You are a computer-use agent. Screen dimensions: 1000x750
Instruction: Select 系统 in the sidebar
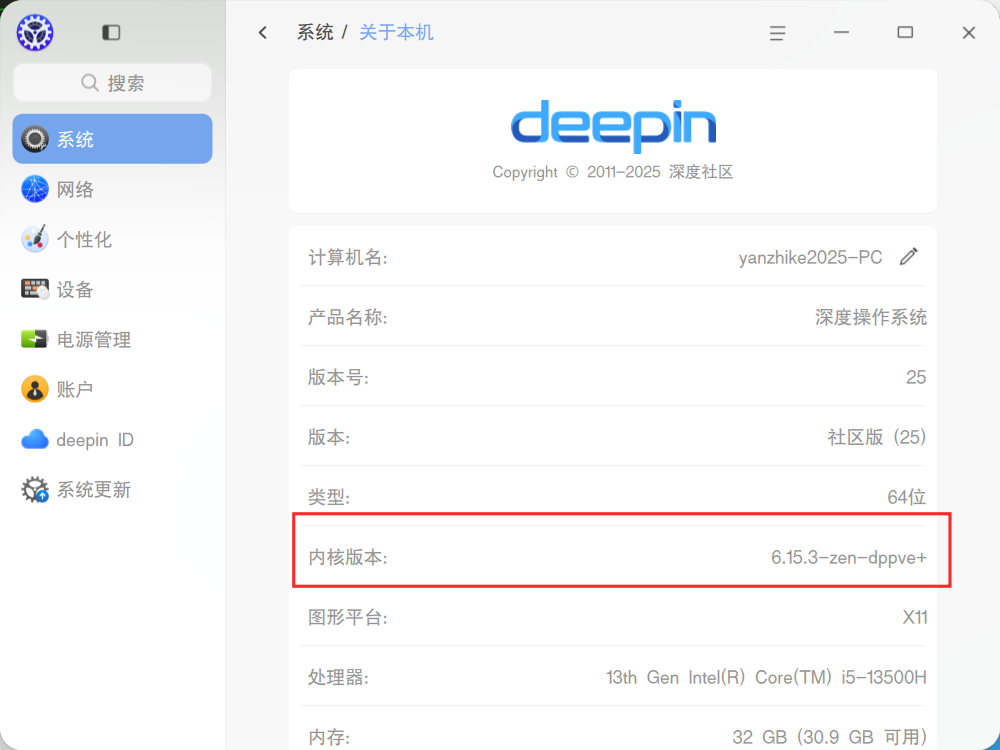pyautogui.click(x=112, y=139)
